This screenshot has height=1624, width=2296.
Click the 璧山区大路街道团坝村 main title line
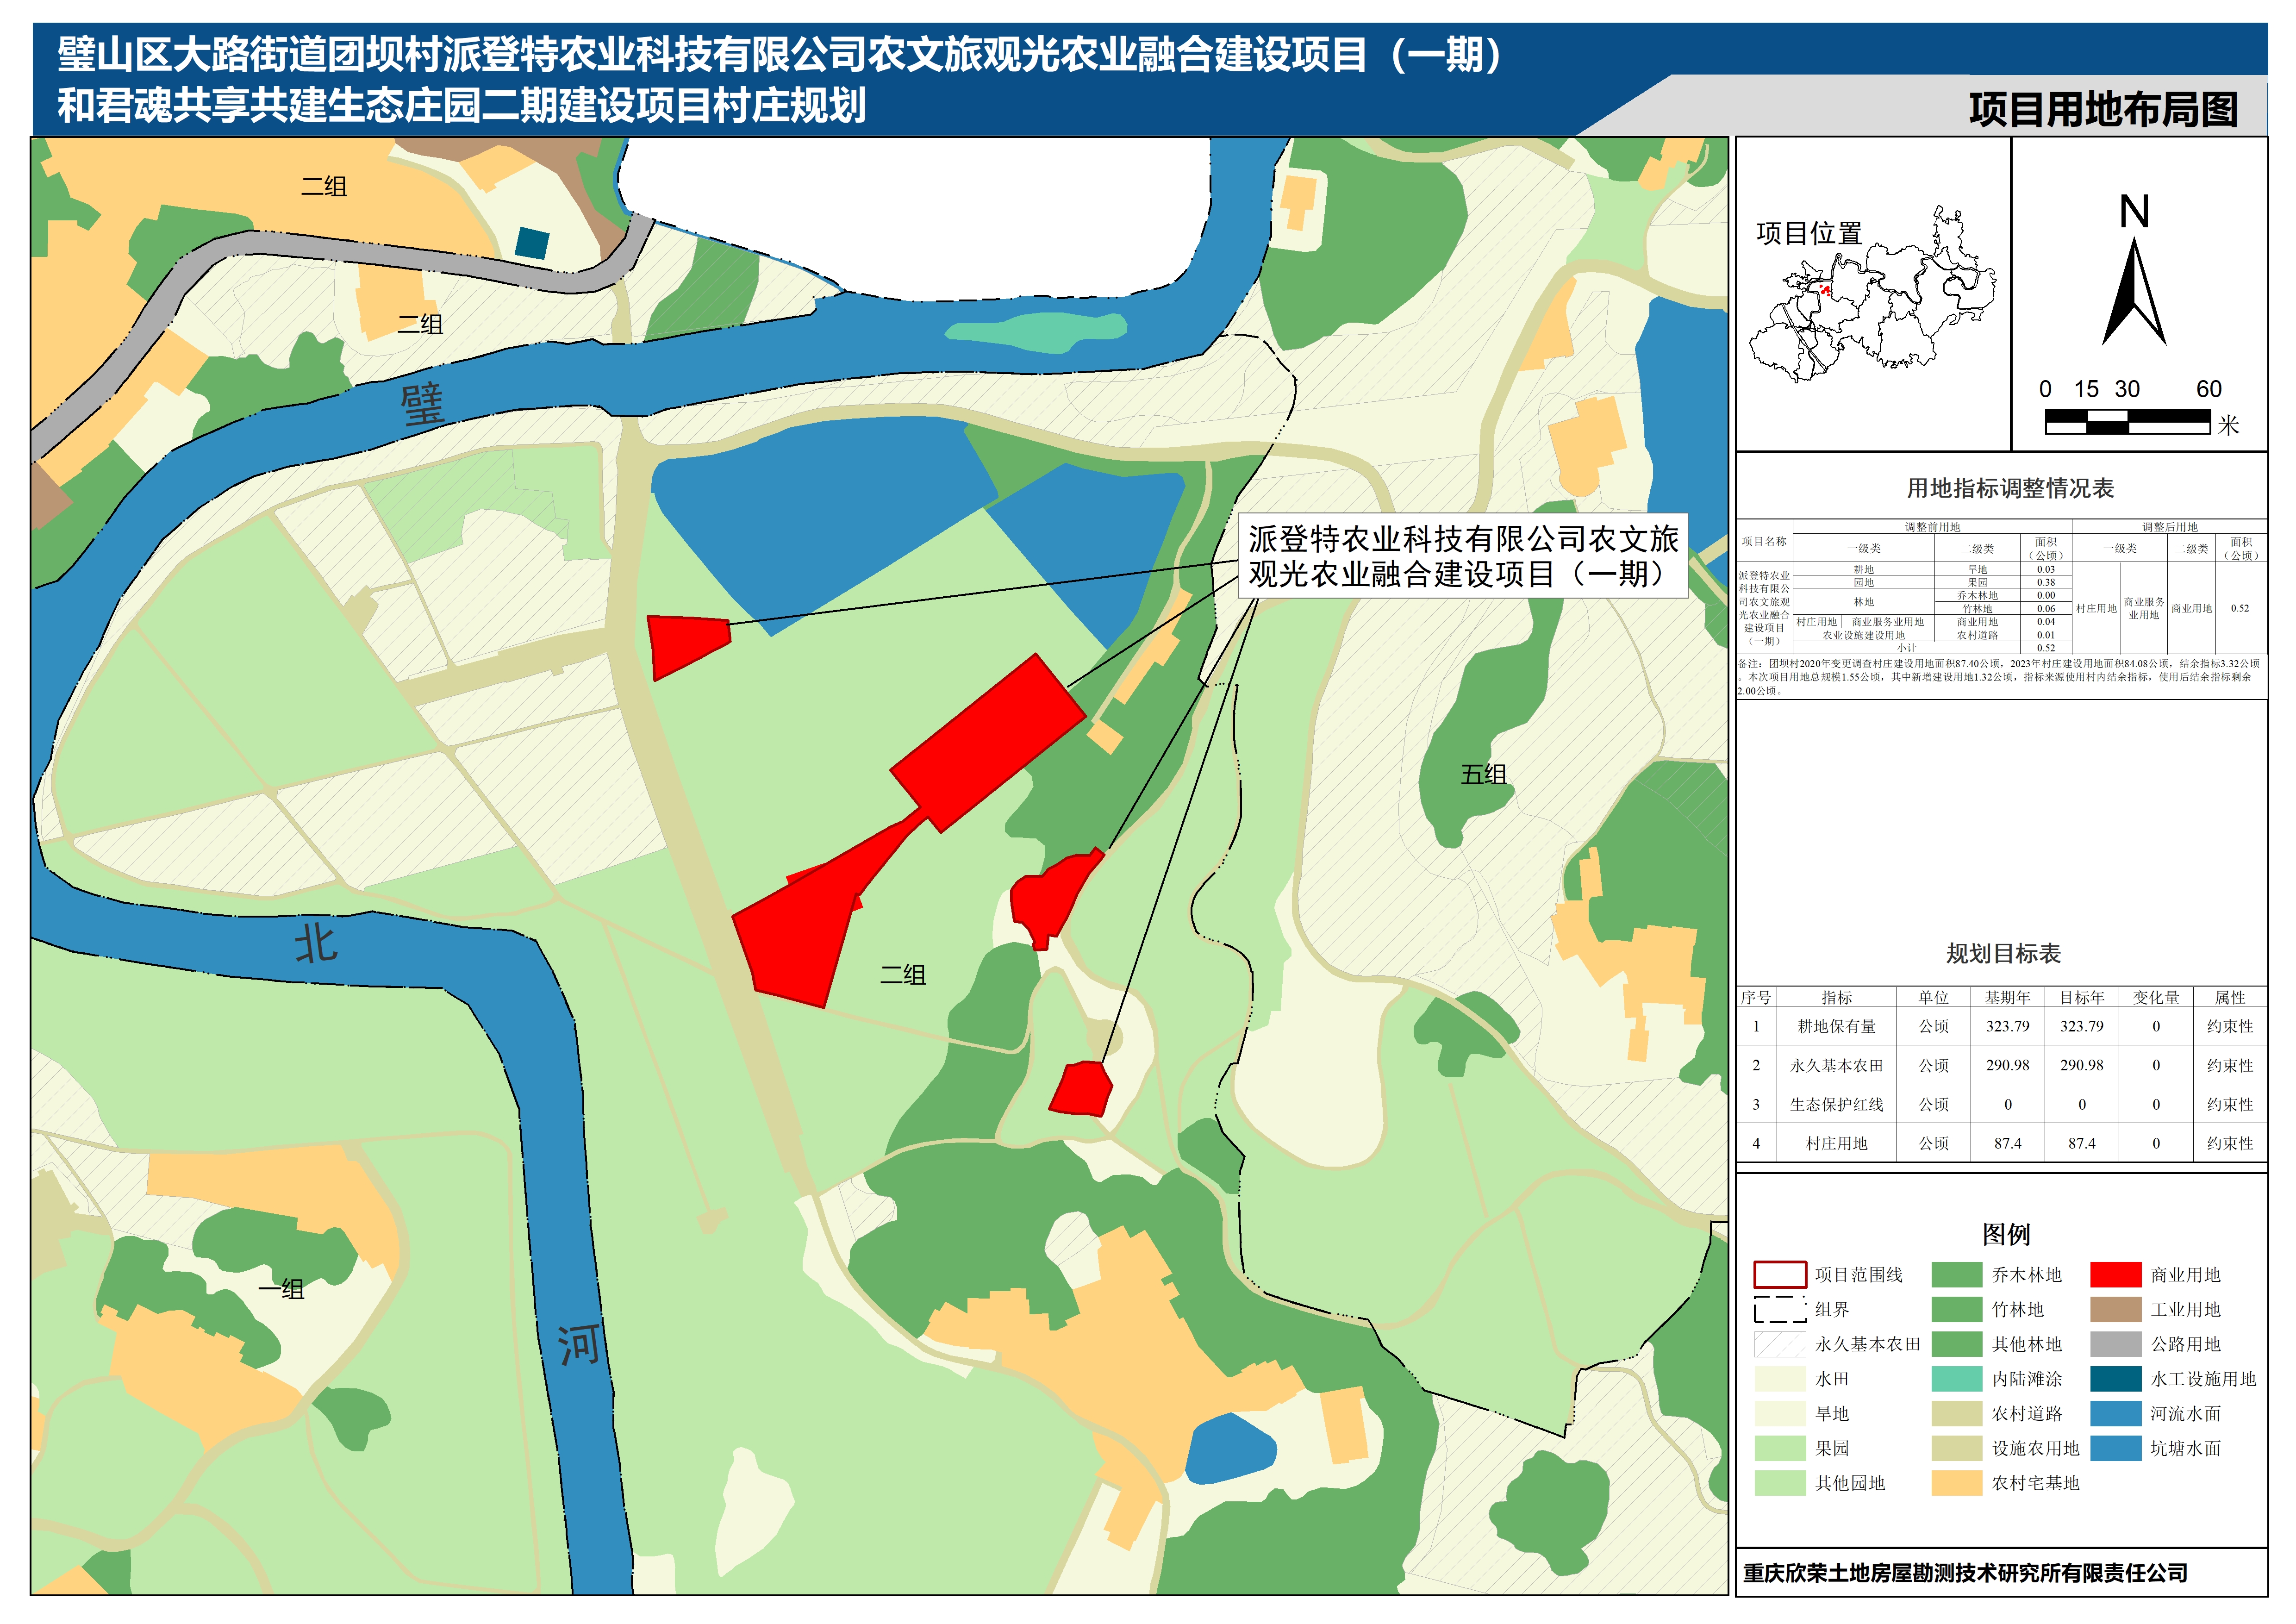point(780,55)
